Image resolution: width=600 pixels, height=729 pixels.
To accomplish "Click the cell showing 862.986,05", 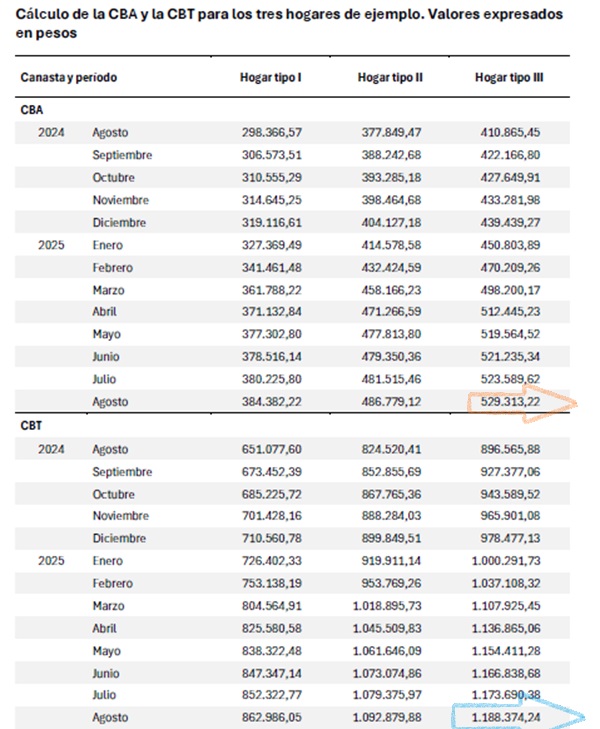I will (271, 718).
